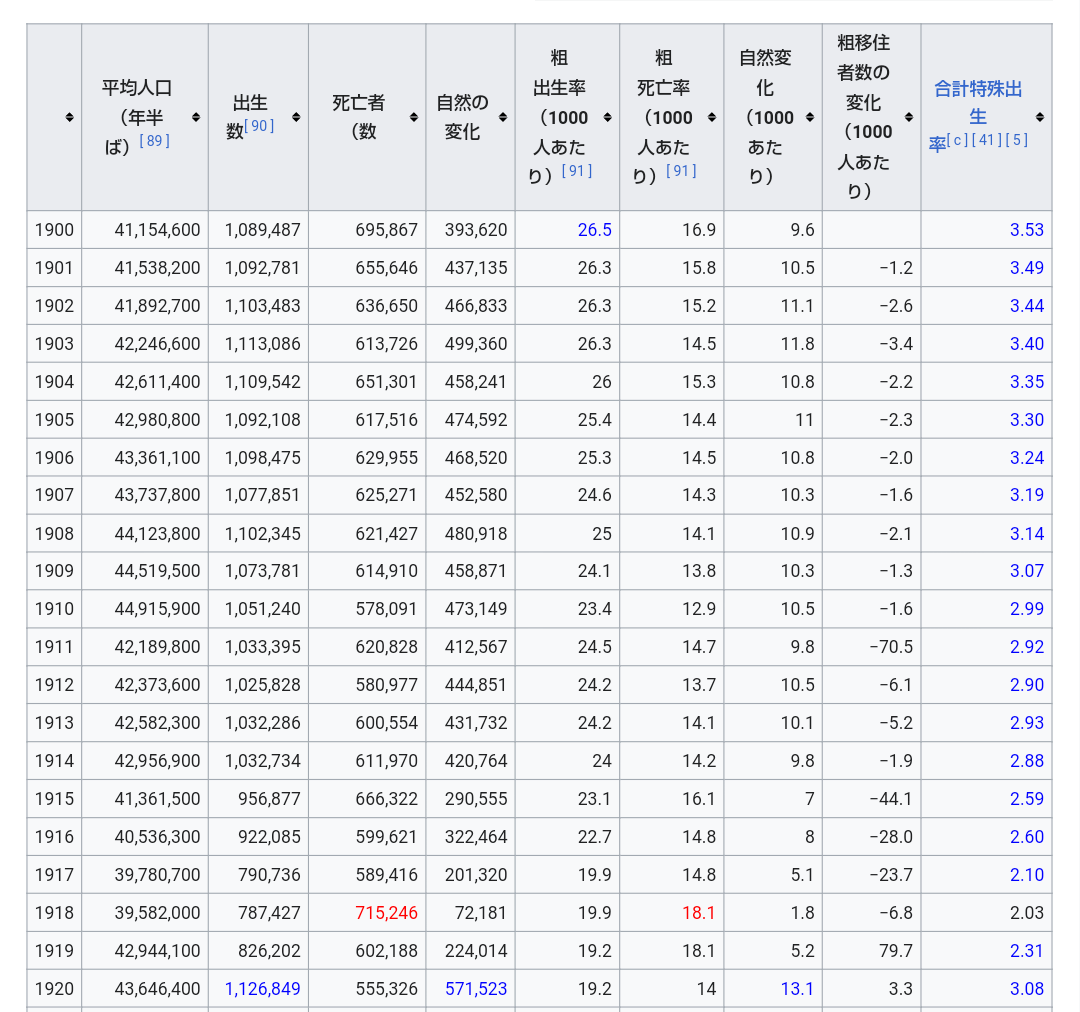Open reference [5] in fertility rate header
The image size is (1080, 1012).
(x=1017, y=140)
